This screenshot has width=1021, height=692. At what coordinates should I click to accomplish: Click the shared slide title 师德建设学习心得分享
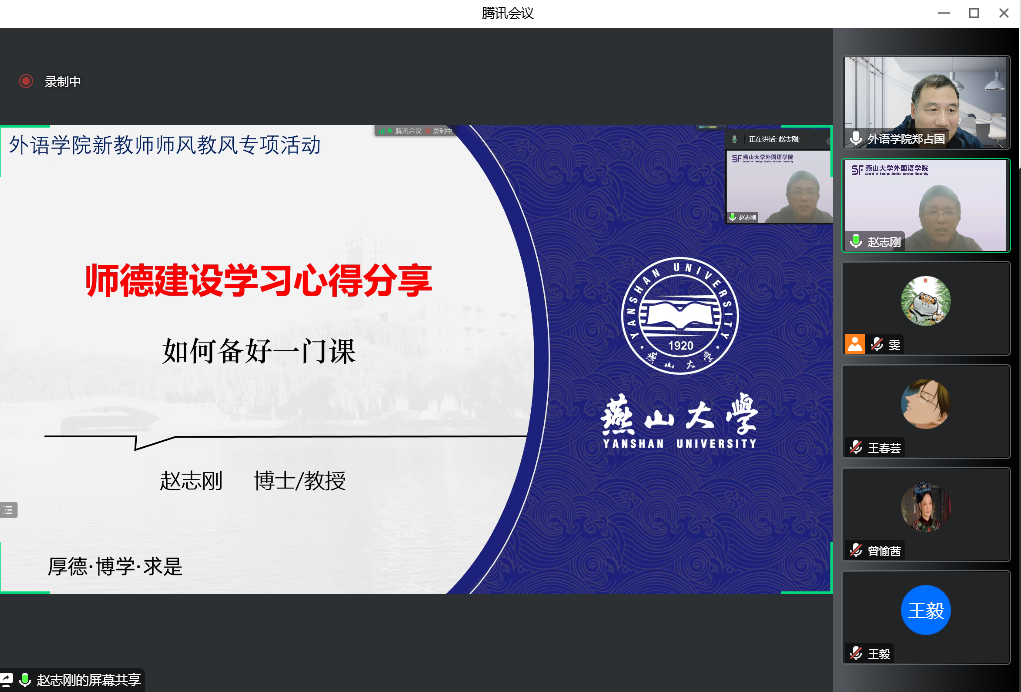tap(258, 281)
